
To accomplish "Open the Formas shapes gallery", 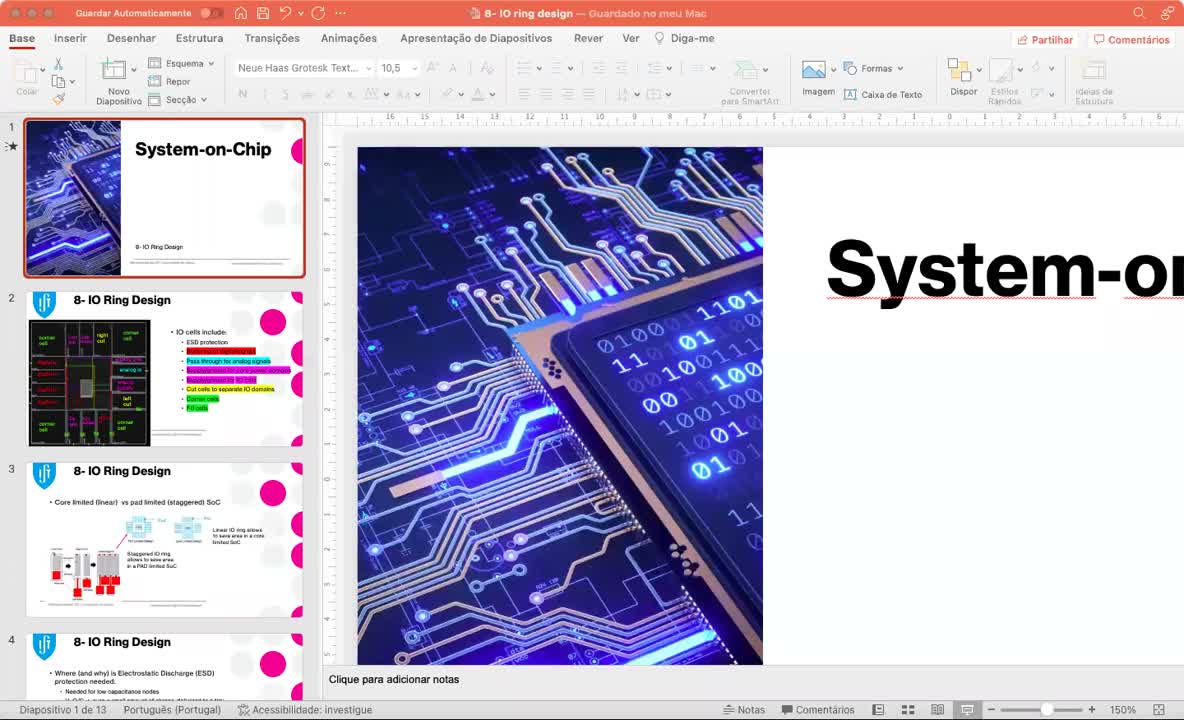I will point(873,69).
